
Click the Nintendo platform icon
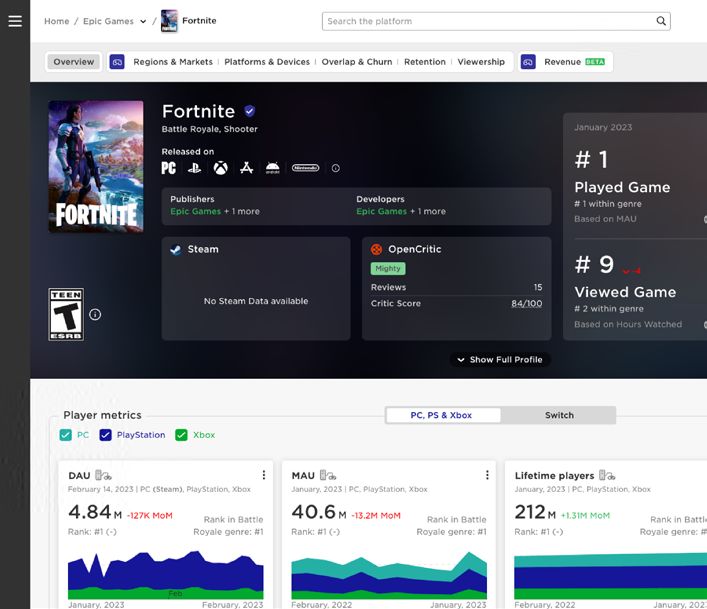click(305, 168)
